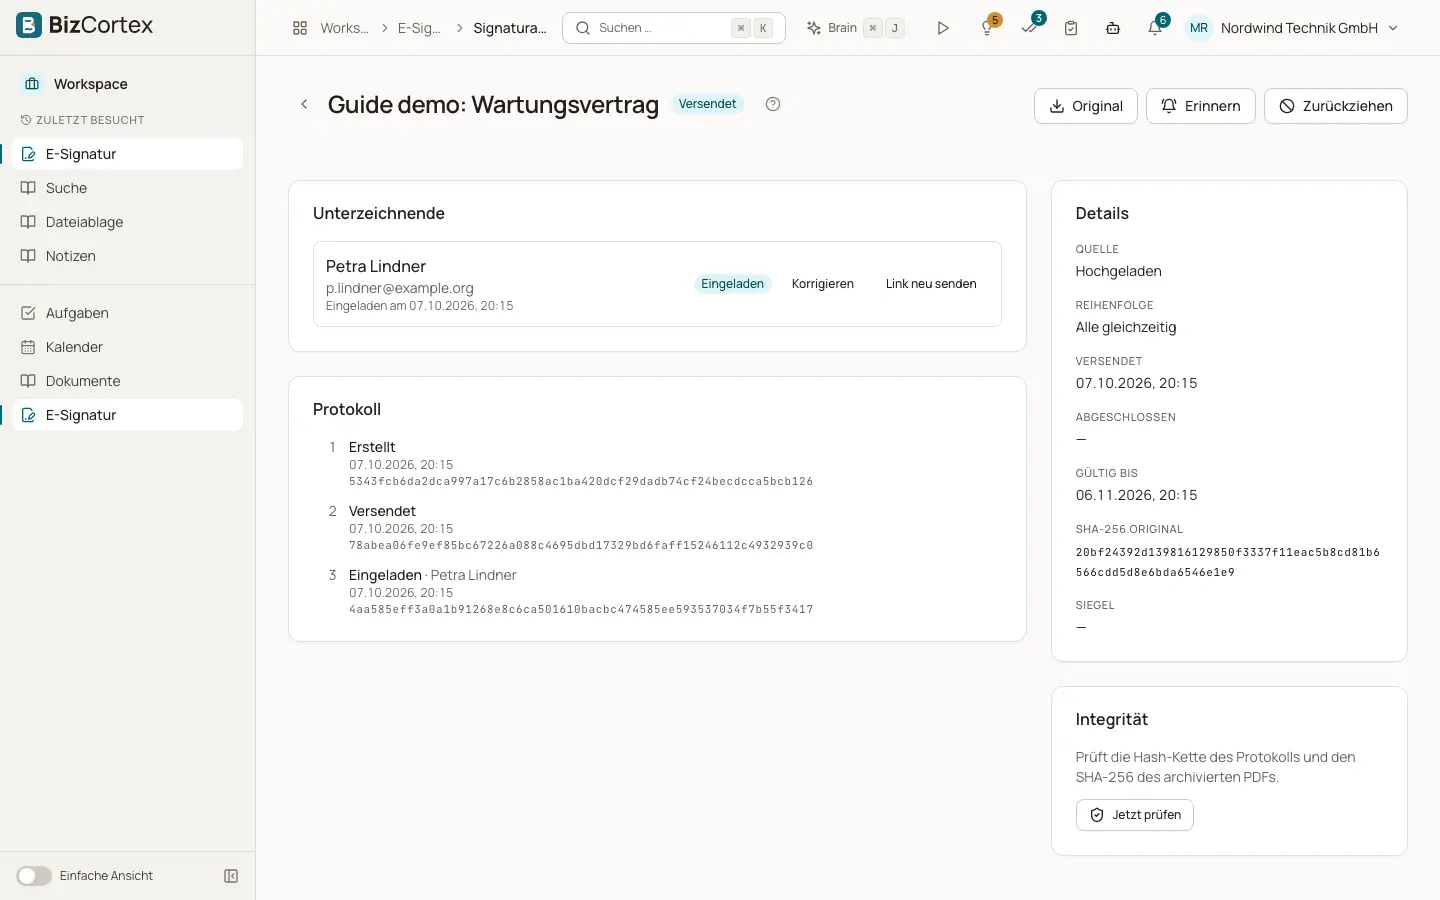Toggle the Einfache Ansicht switch
Viewport: 1440px width, 900px height.
point(34,876)
